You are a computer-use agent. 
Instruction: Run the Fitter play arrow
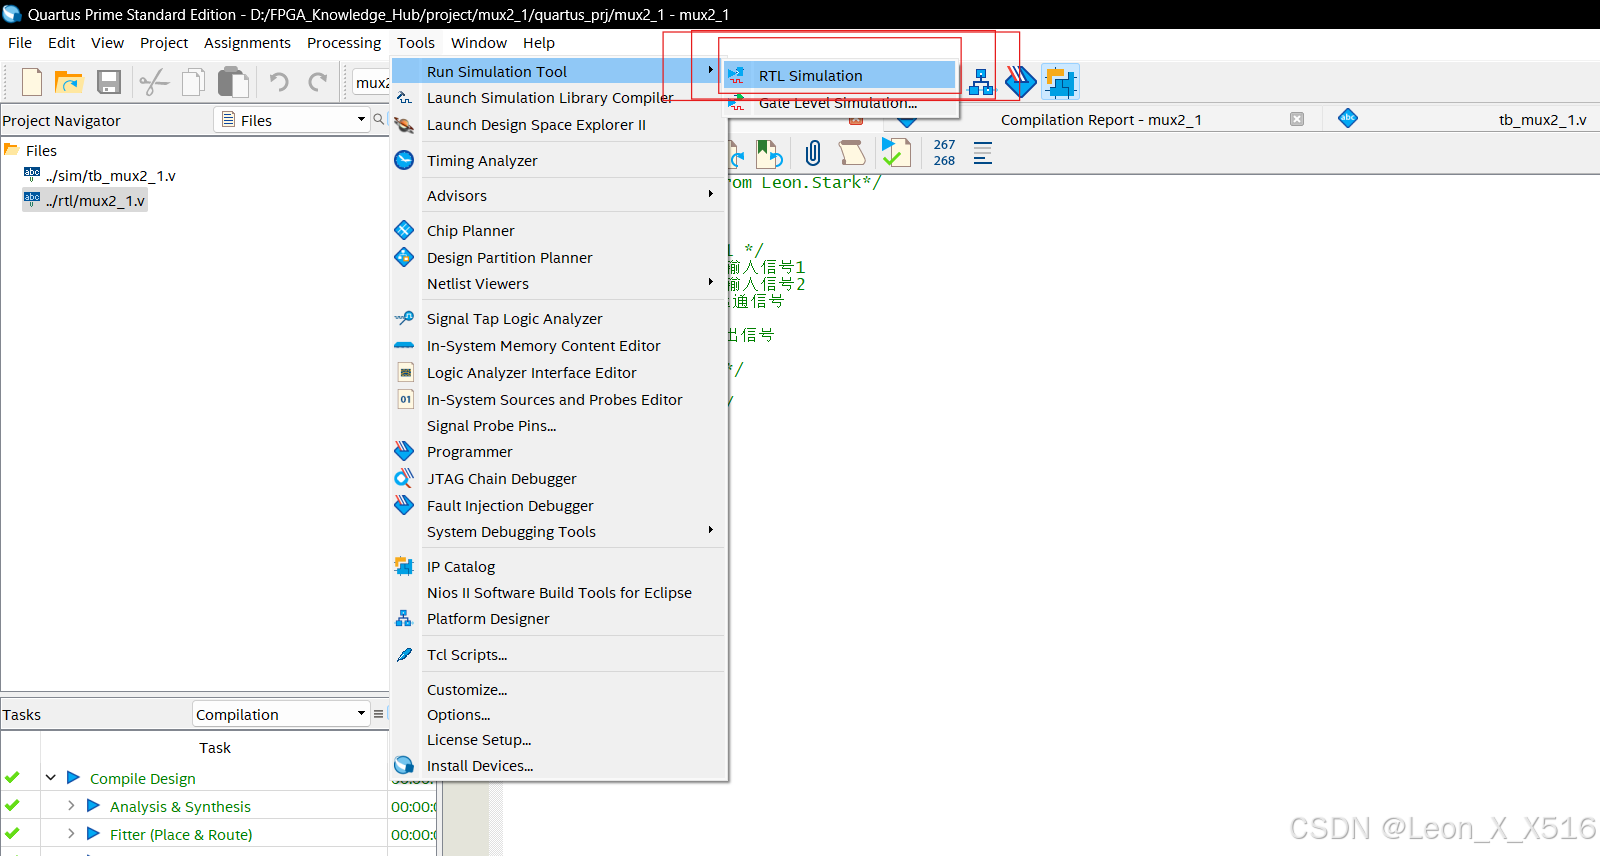93,833
